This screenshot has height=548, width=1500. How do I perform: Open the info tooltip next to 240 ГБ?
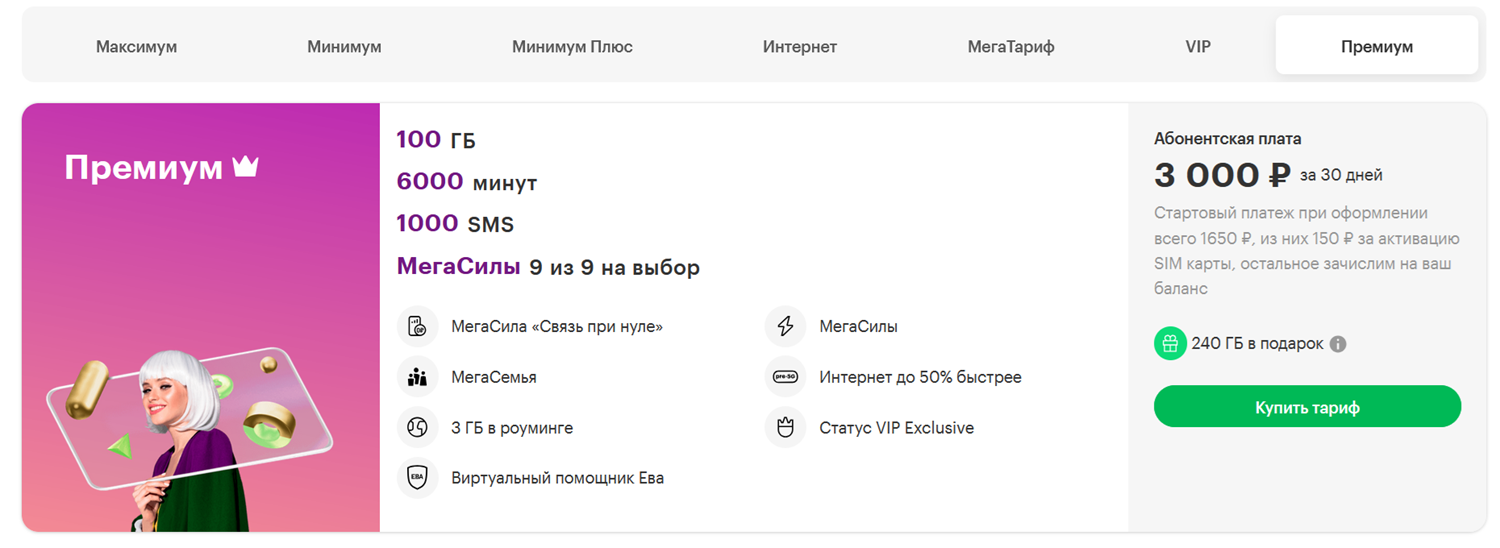click(x=1338, y=344)
